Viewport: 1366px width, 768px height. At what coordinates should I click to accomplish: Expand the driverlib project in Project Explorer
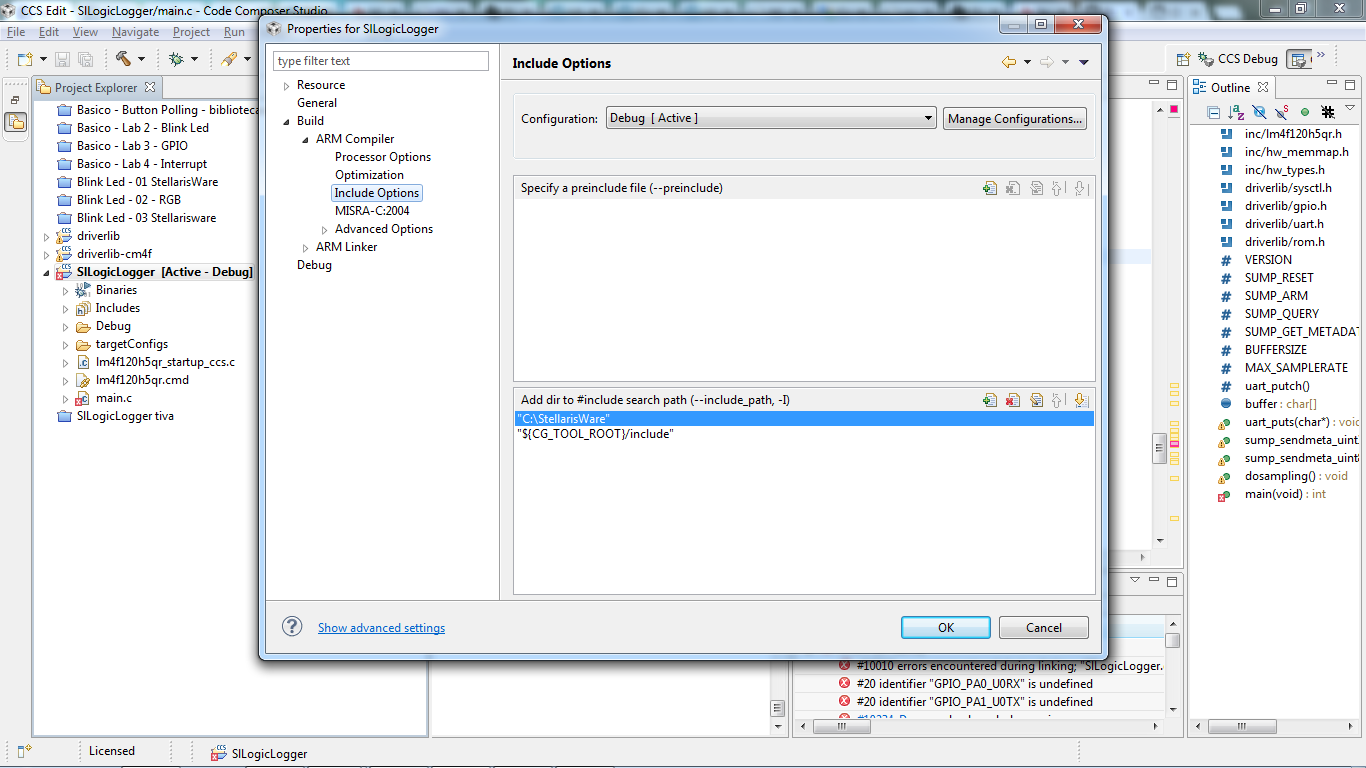tap(46, 236)
